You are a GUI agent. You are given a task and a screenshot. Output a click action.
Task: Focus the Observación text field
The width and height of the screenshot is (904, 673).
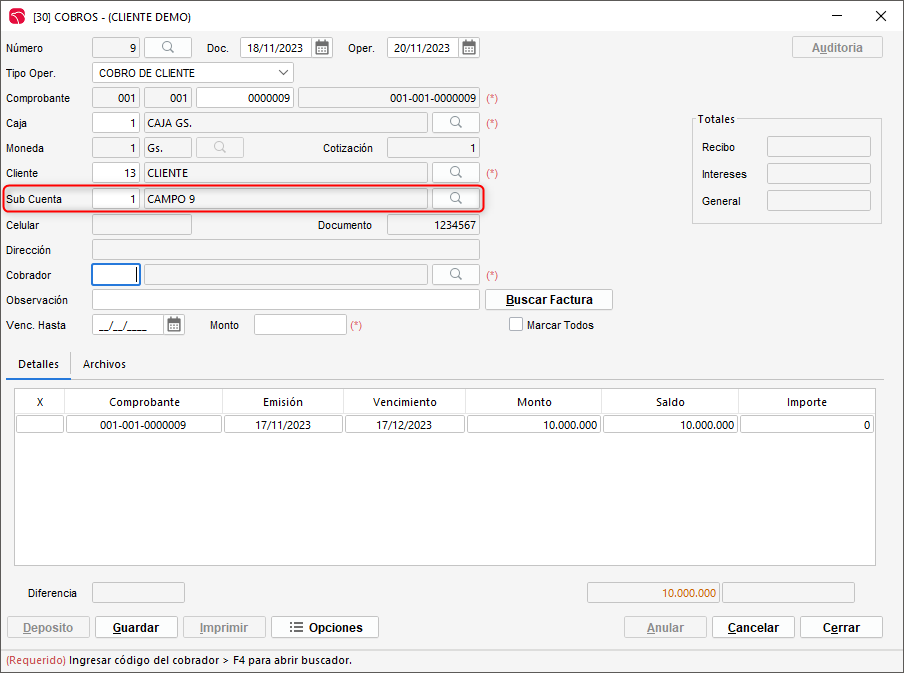coord(285,300)
